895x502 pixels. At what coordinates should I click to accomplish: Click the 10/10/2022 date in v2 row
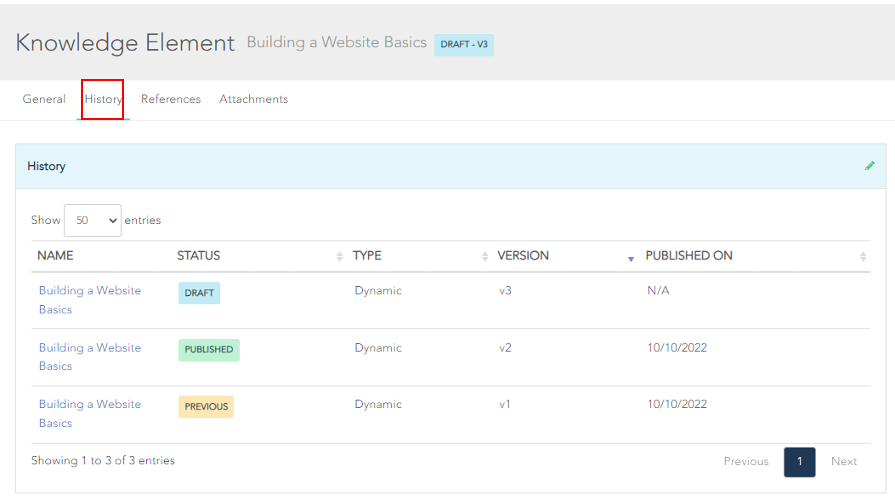tap(677, 348)
